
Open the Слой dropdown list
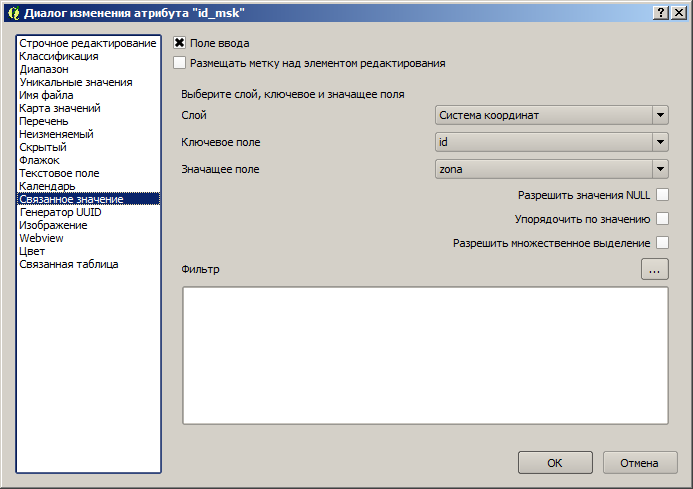tap(552, 115)
